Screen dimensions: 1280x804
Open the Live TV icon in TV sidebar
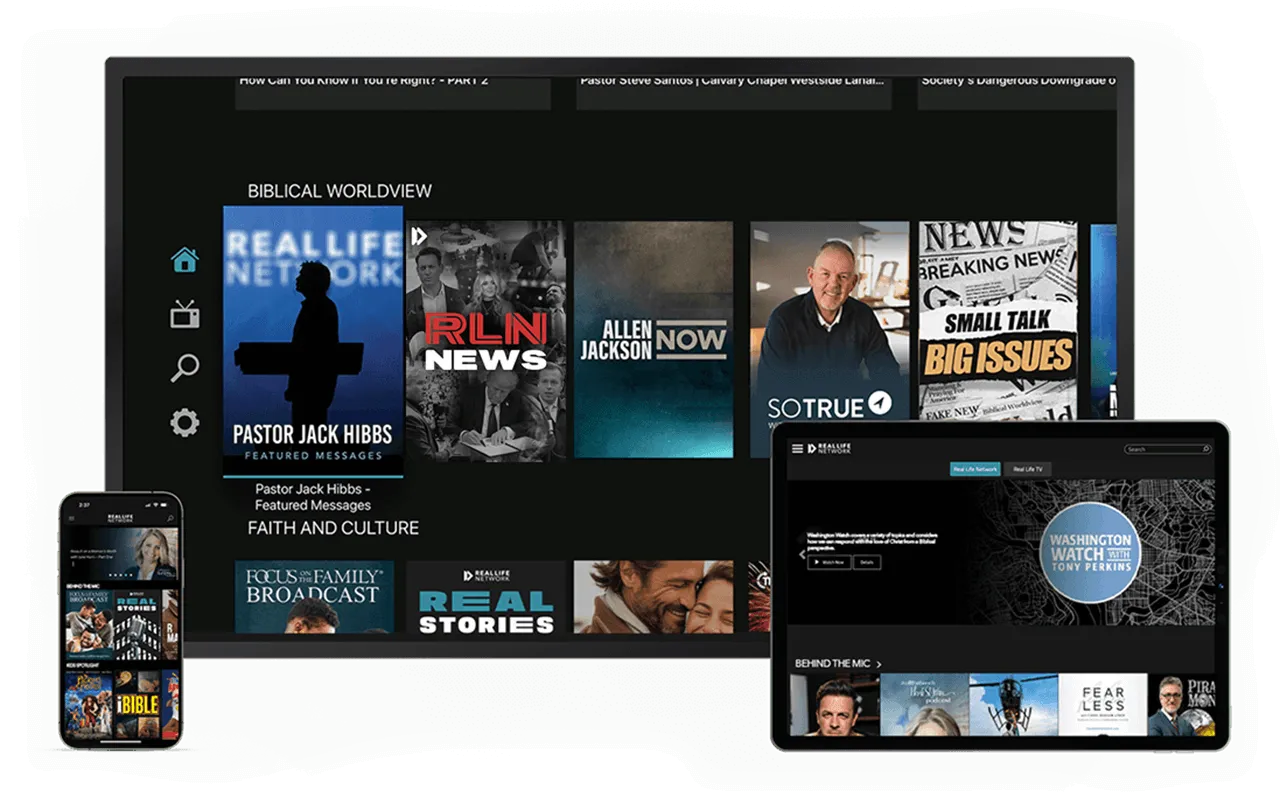coord(185,315)
